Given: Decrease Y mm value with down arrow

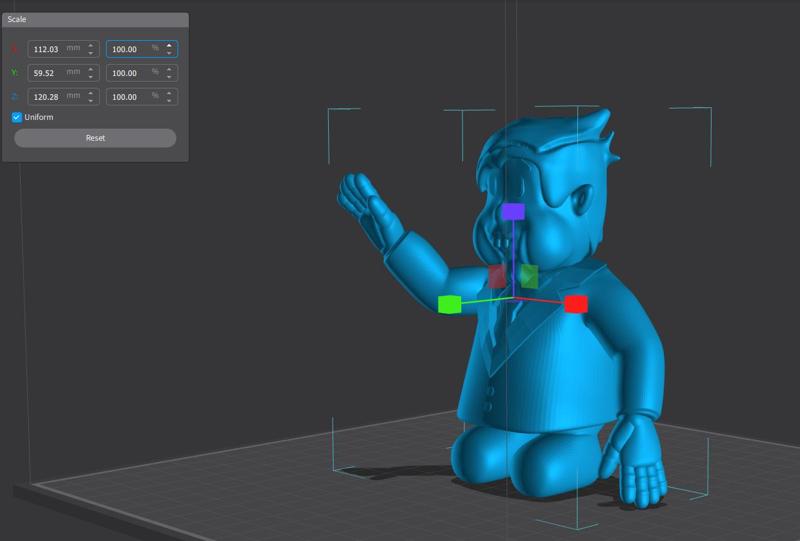Looking at the screenshot, I should pos(90,77).
